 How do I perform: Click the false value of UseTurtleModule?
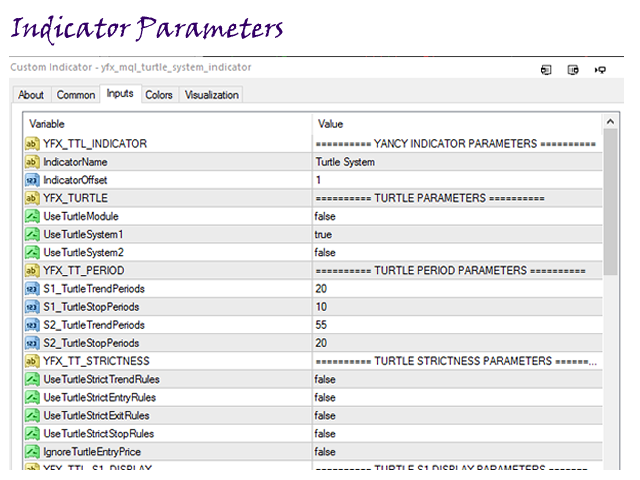tap(325, 216)
